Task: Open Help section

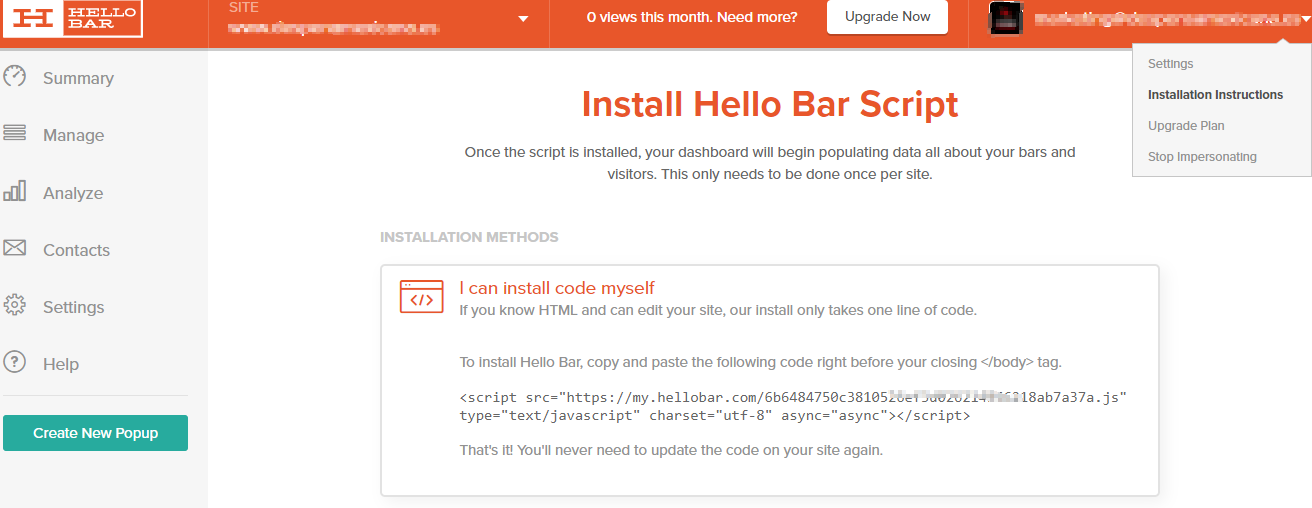Action: point(61,364)
